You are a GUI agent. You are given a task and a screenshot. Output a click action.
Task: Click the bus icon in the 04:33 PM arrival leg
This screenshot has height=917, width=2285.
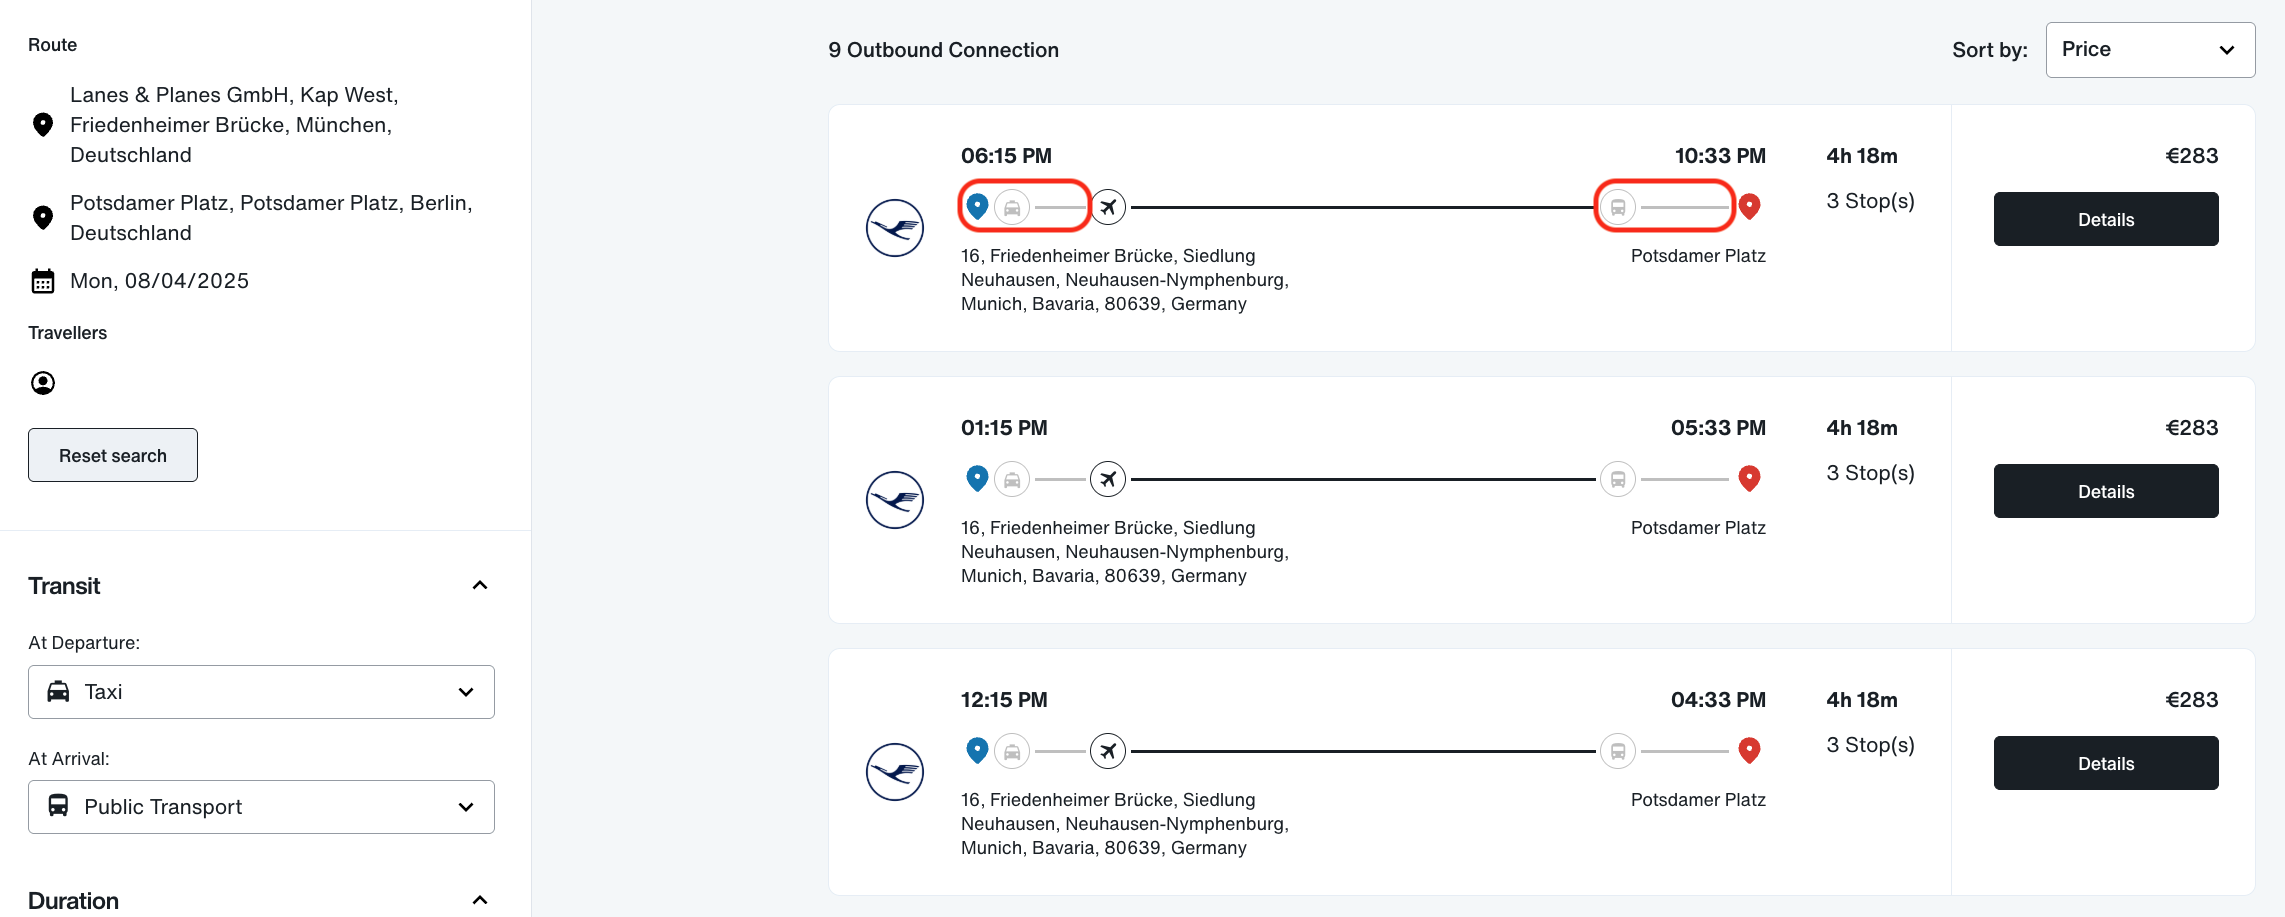coord(1618,751)
